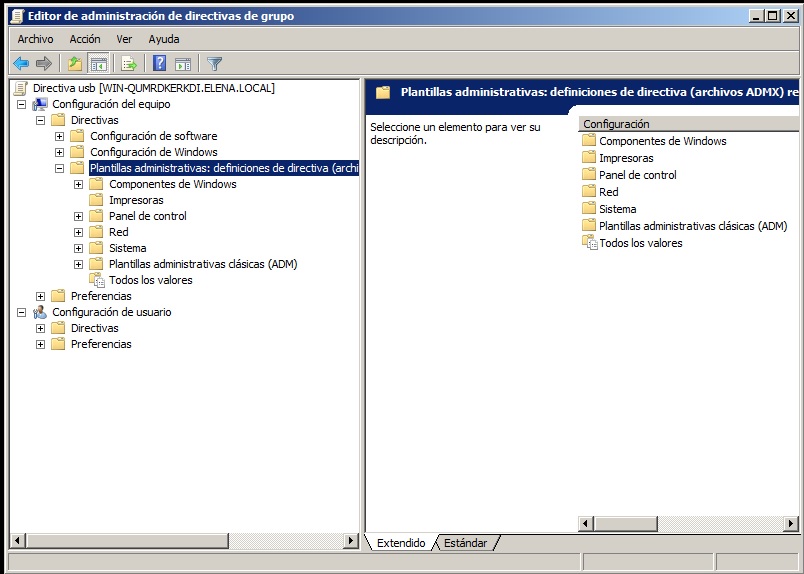Screen dimensions: 804x574
Task: Collapse the 'Configuración del equipo' node
Action: tap(22, 104)
